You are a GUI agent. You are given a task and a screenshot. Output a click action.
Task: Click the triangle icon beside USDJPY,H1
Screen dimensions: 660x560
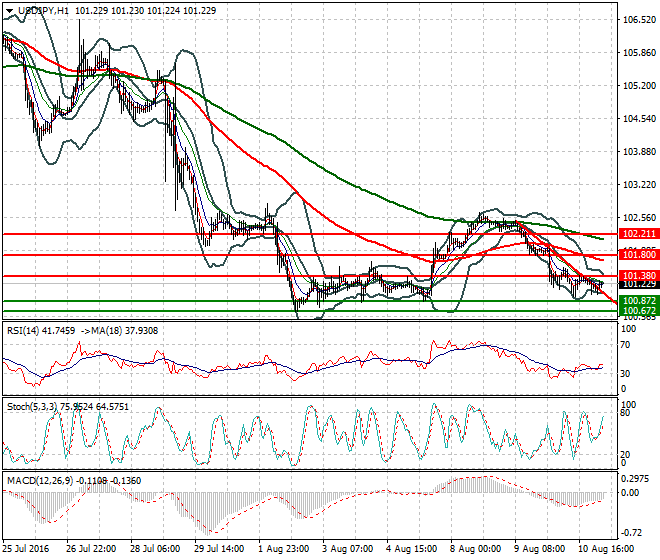tap(9, 10)
